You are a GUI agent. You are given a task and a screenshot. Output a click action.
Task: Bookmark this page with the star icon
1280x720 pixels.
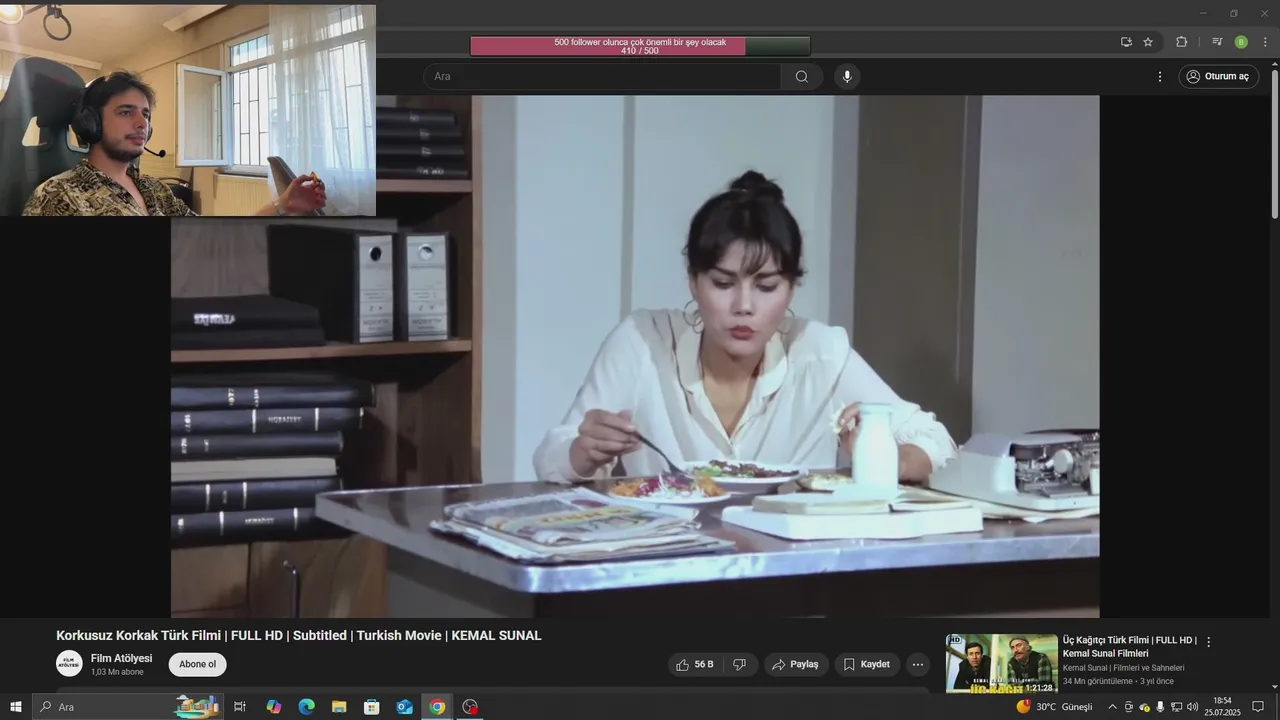coord(1148,42)
